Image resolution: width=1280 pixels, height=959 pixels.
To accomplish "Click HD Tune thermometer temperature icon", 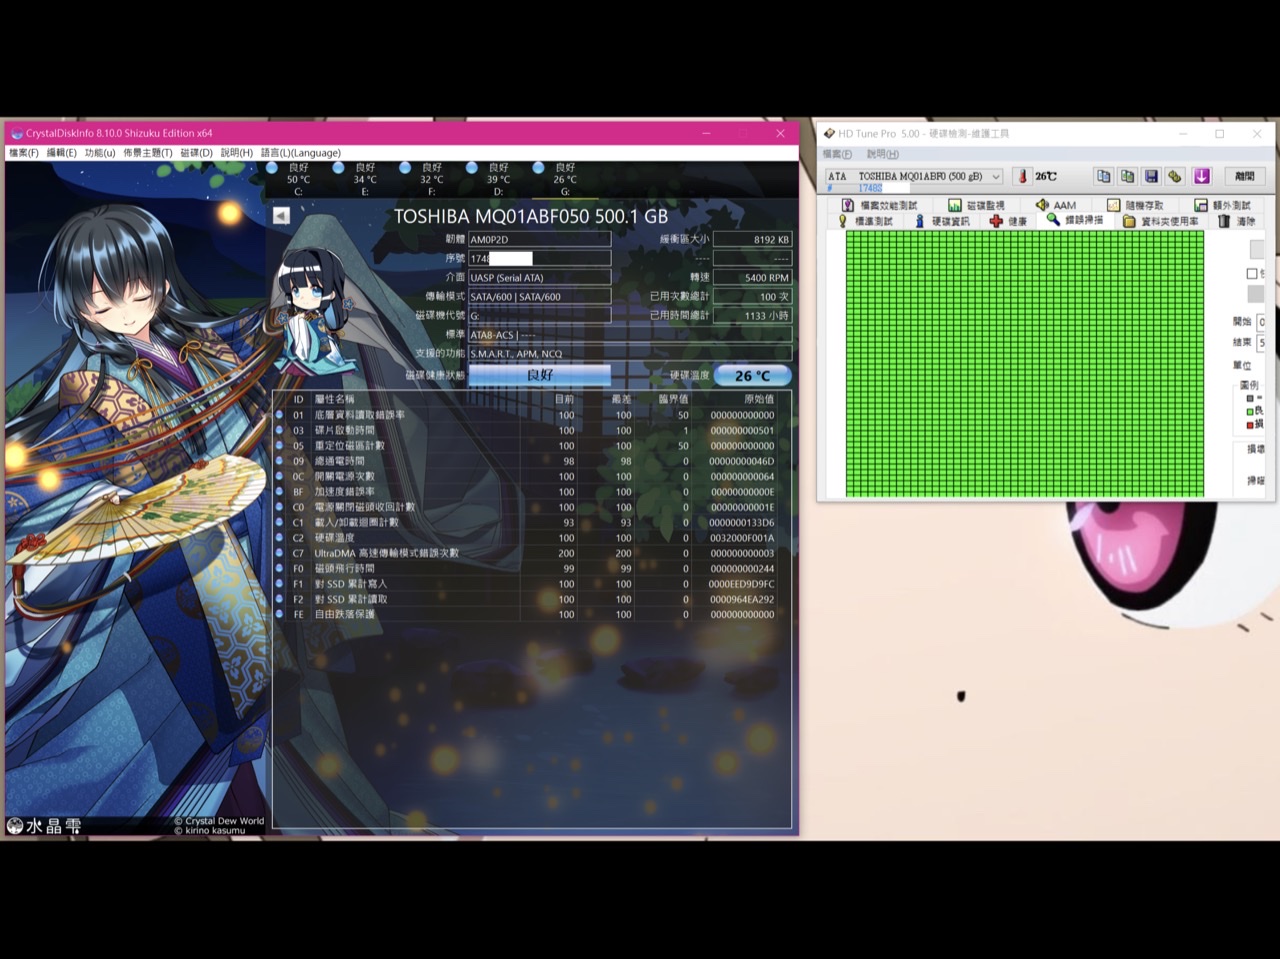I will click(1021, 176).
